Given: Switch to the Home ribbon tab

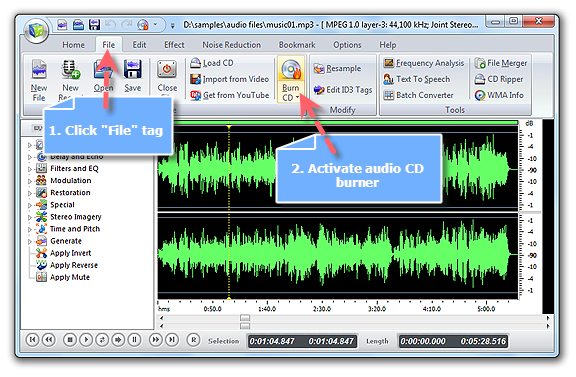Looking at the screenshot, I should pyautogui.click(x=73, y=45).
